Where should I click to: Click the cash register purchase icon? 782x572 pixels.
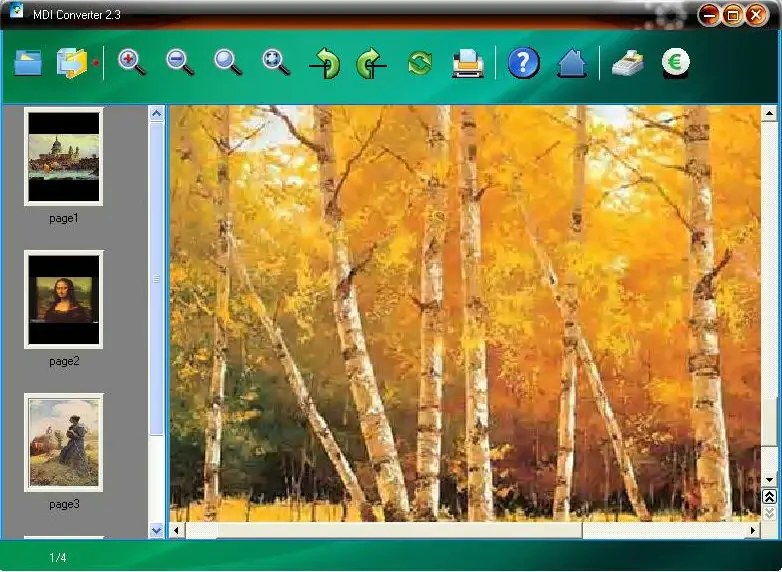point(628,63)
